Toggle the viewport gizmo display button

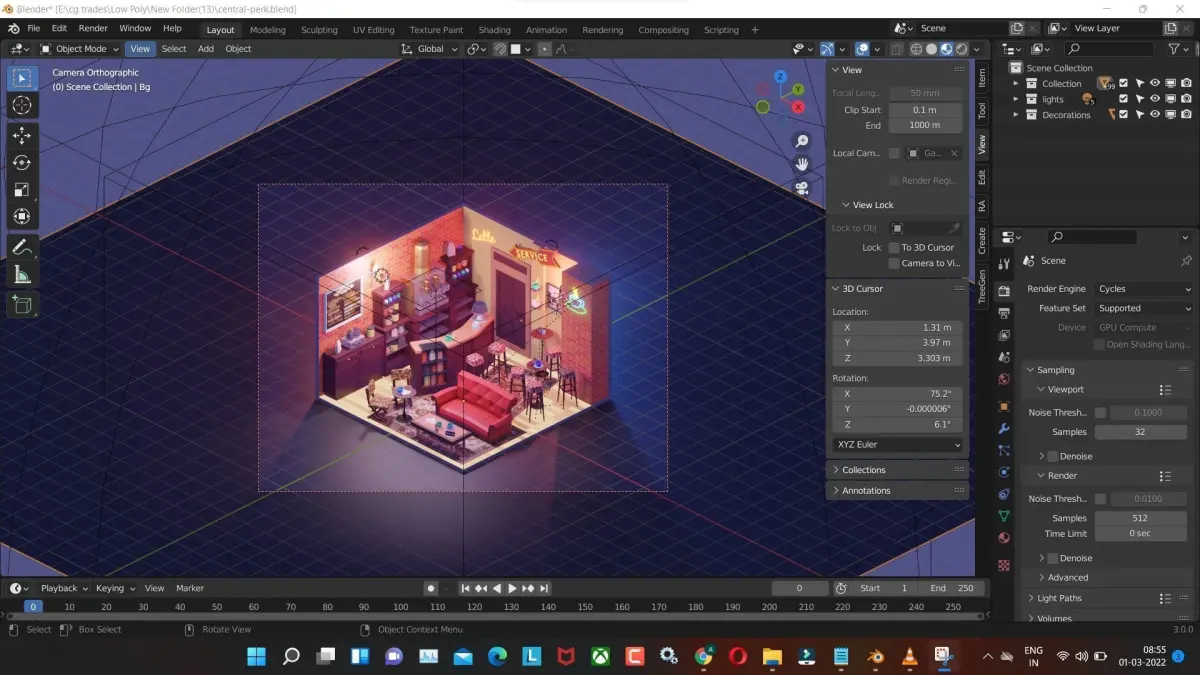click(827, 49)
